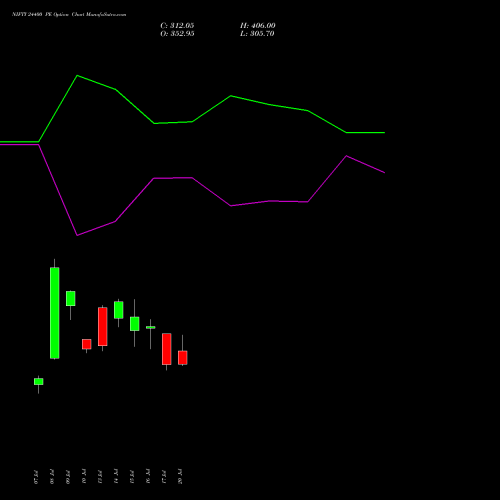Click the tallest green candlestick body
The width and height of the screenshot is (500, 500).
point(55,313)
